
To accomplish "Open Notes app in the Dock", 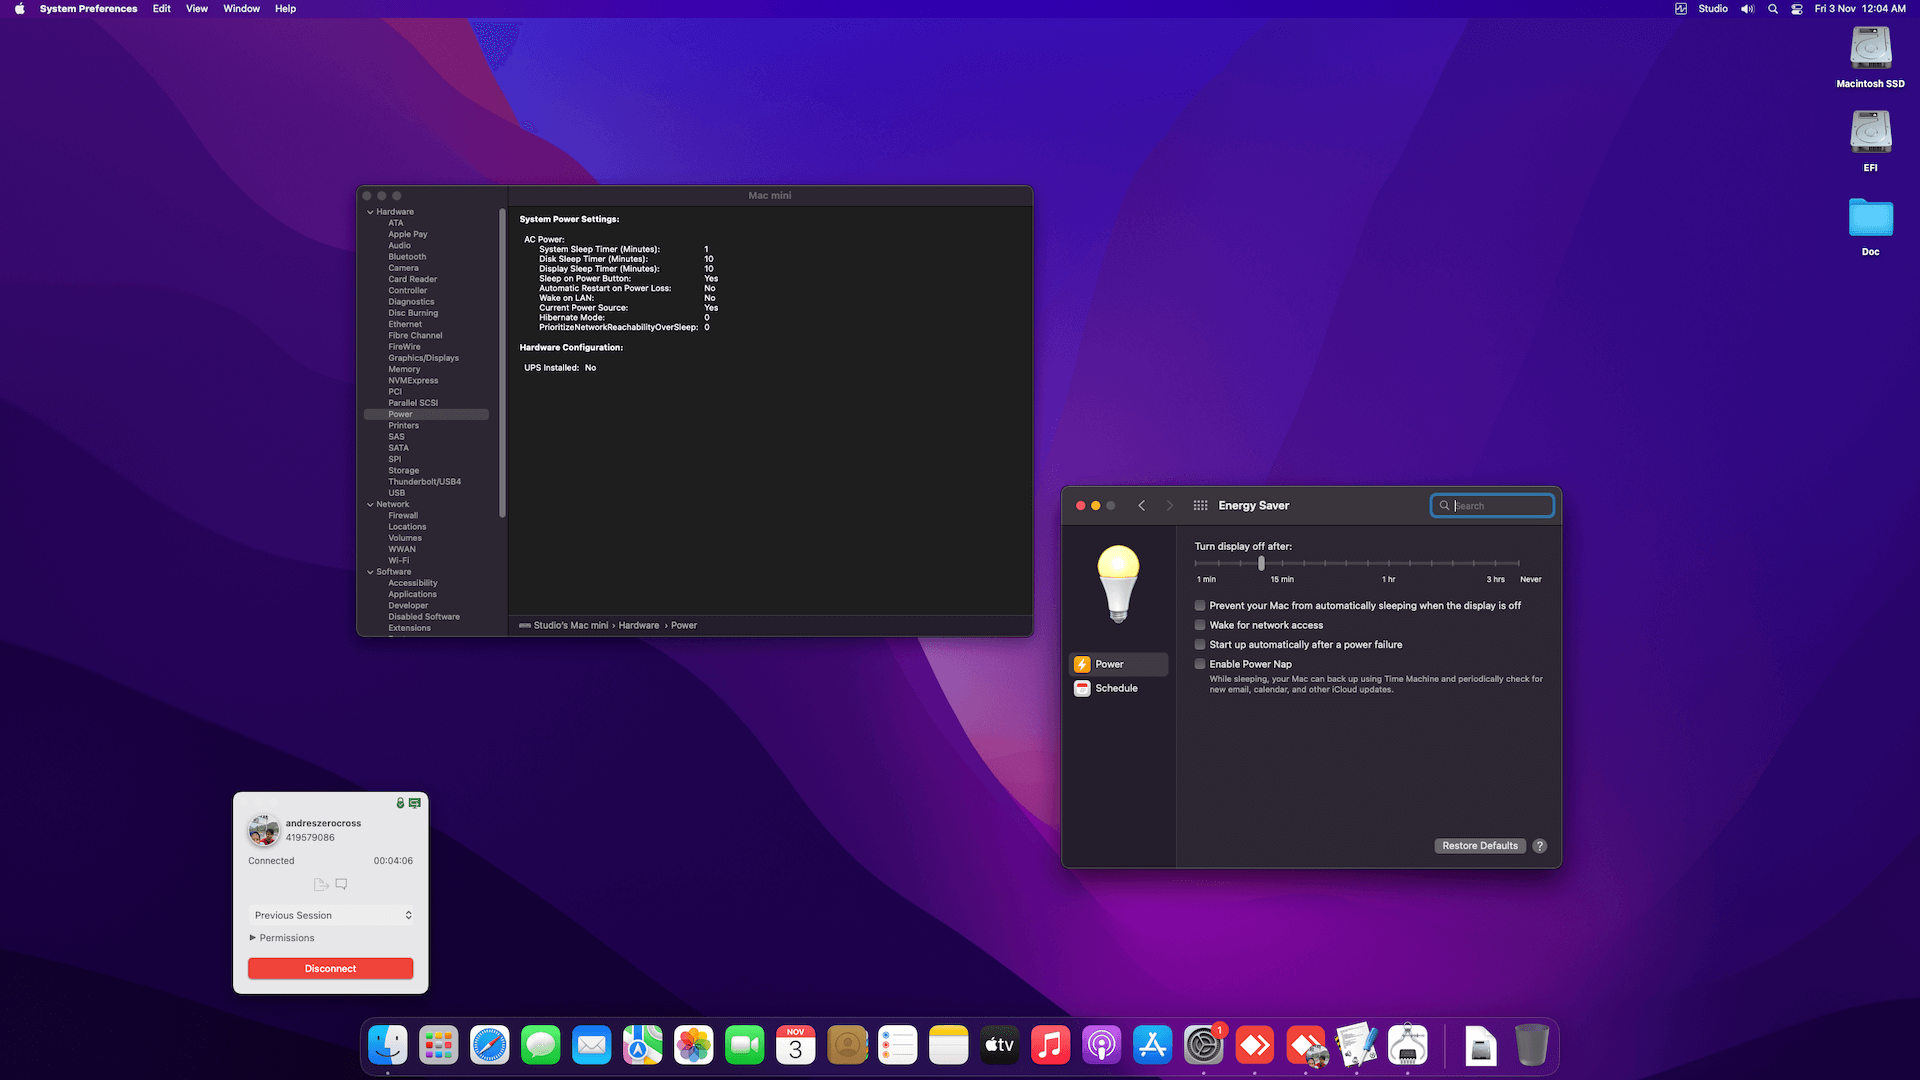I will click(x=949, y=1046).
